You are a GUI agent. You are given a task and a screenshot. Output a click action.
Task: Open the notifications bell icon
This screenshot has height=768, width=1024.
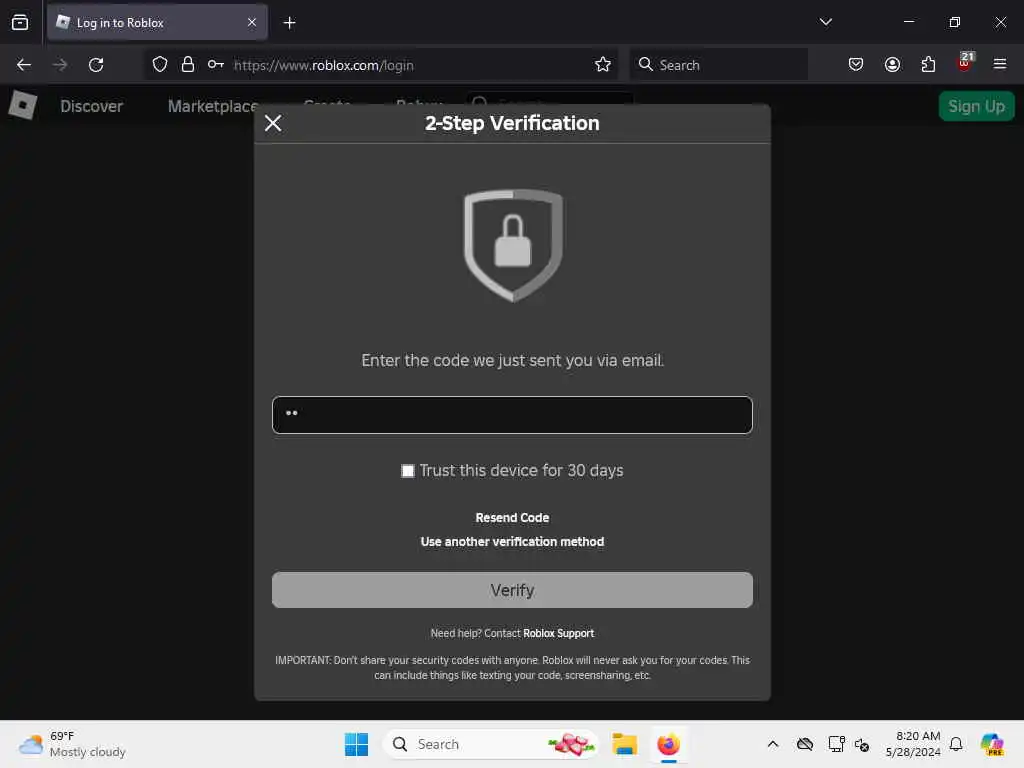pos(956,744)
